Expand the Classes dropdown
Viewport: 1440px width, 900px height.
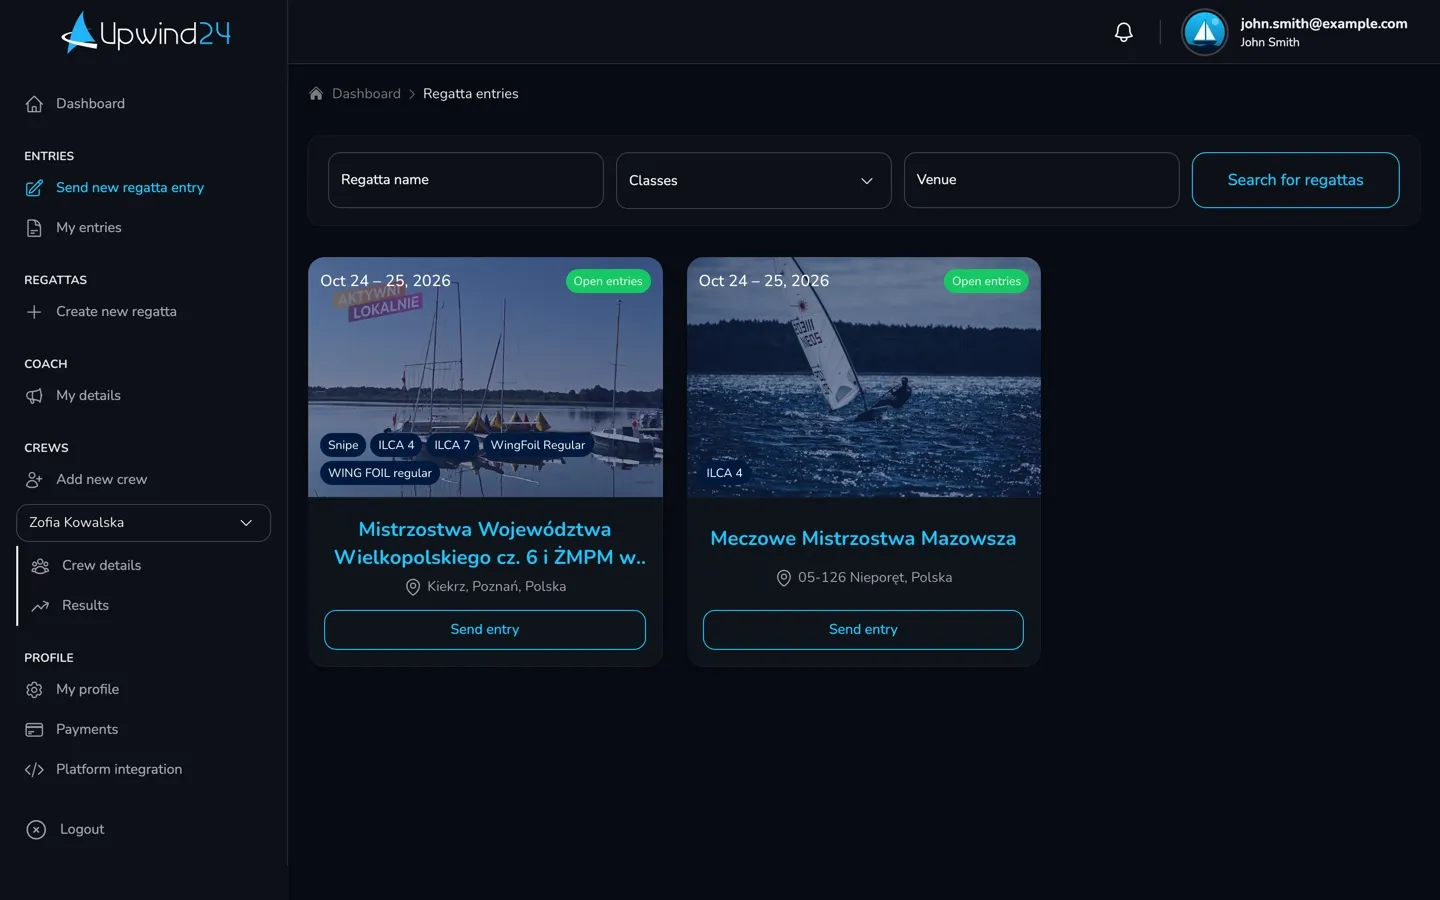tap(753, 180)
